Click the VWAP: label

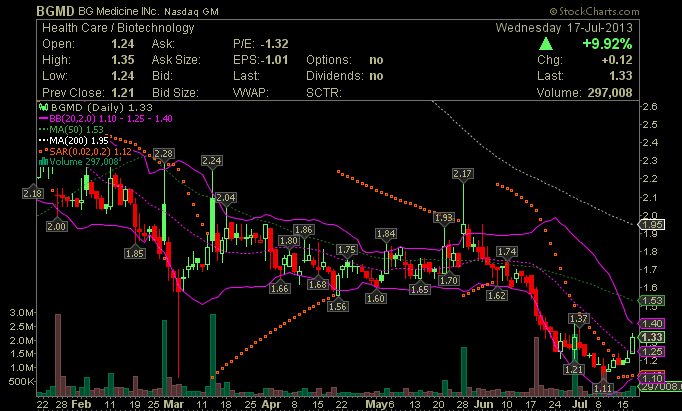(251, 93)
